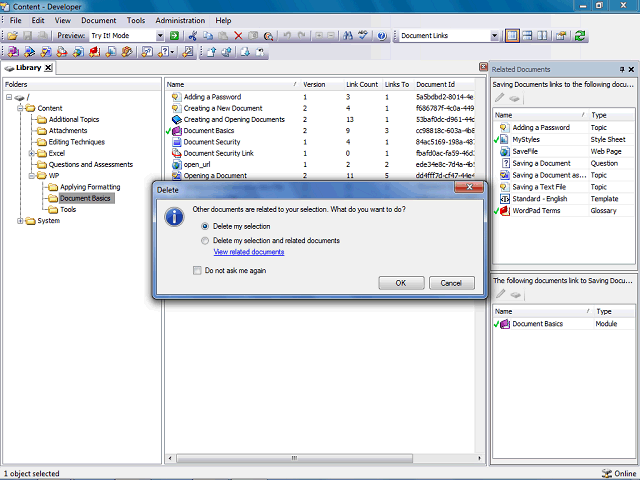The image size is (640, 480).
Task: Start preview with the green arrow icon
Action: tap(174, 36)
